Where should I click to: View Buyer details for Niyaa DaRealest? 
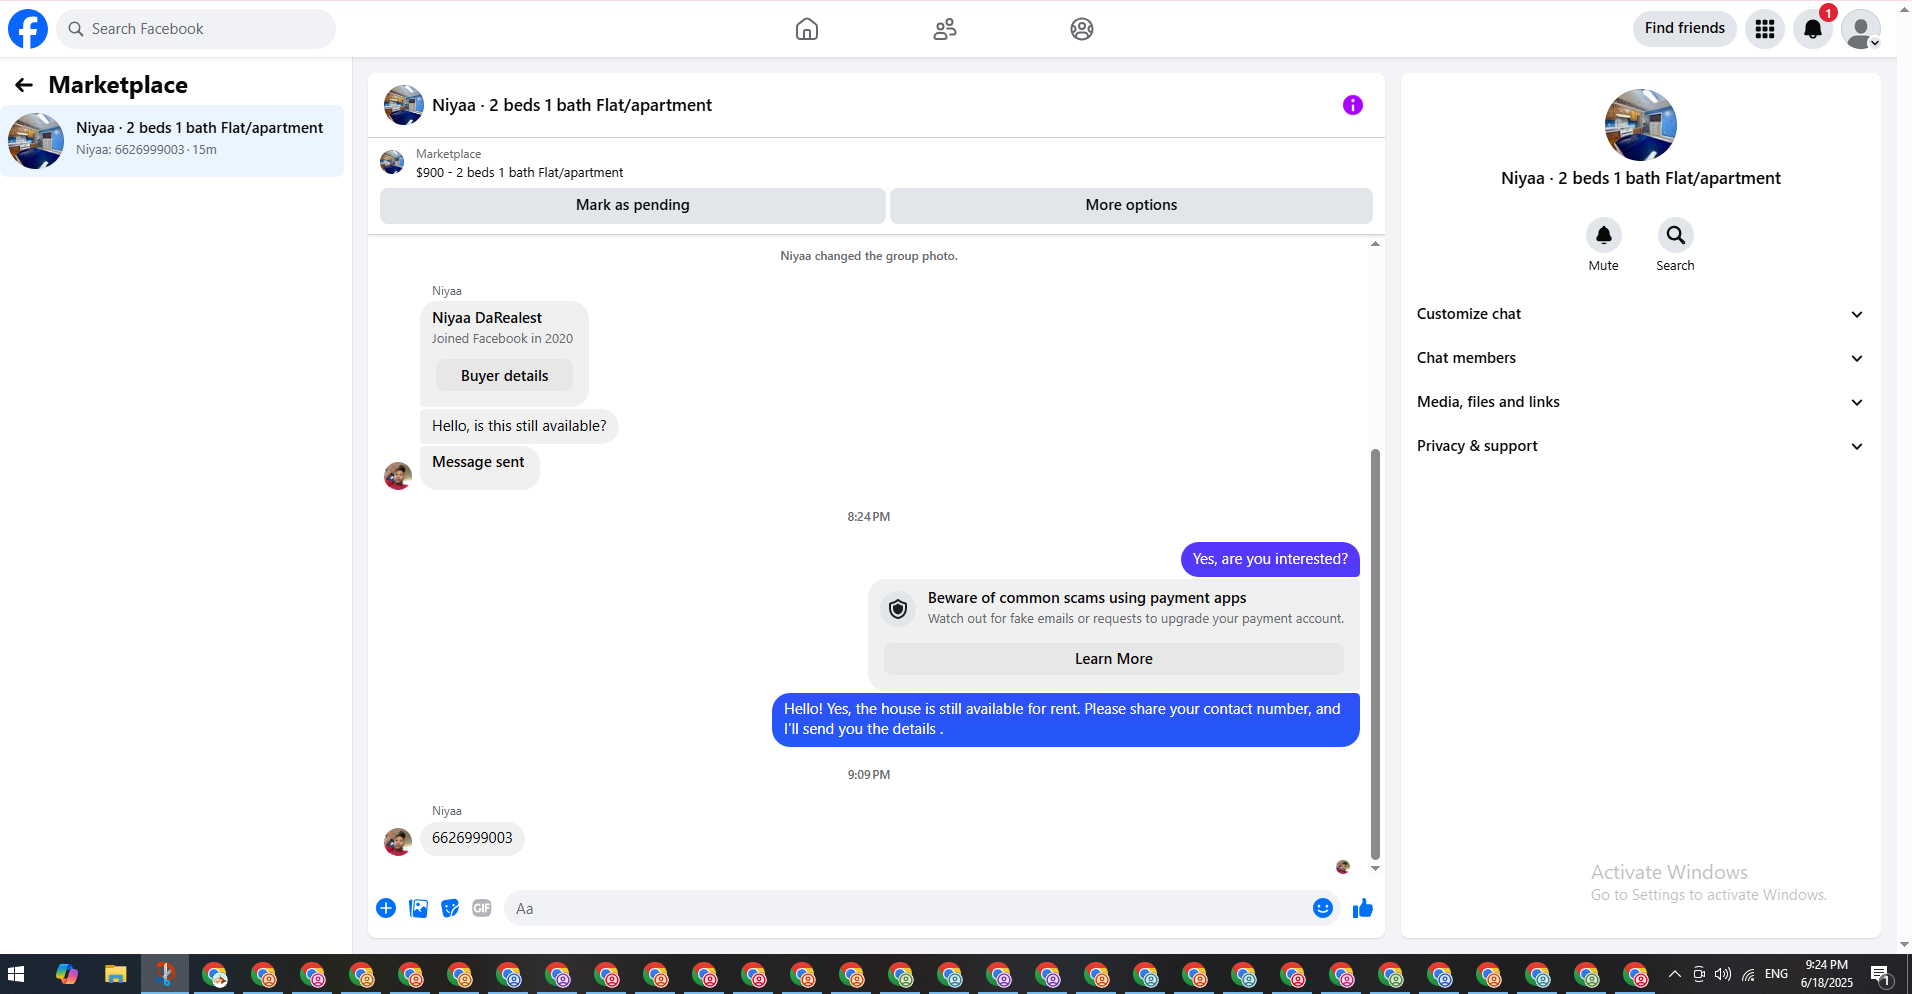[504, 376]
